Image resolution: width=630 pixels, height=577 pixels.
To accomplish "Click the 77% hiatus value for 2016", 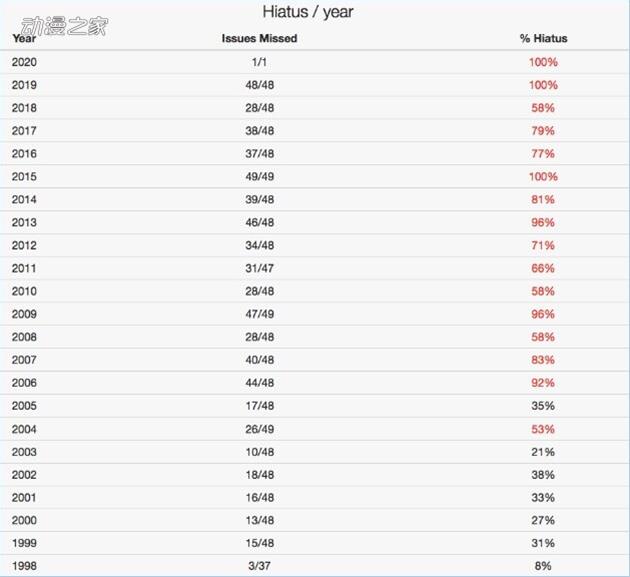I will point(543,154).
